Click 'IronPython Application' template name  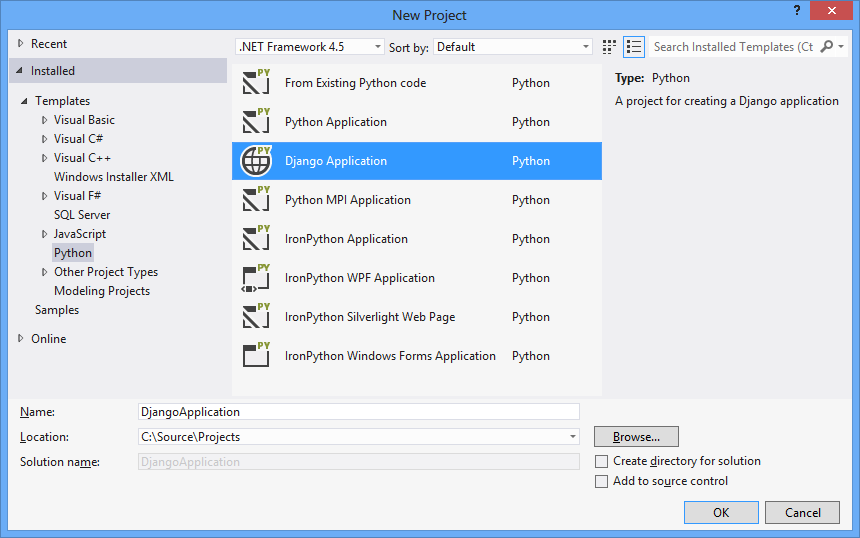click(346, 239)
